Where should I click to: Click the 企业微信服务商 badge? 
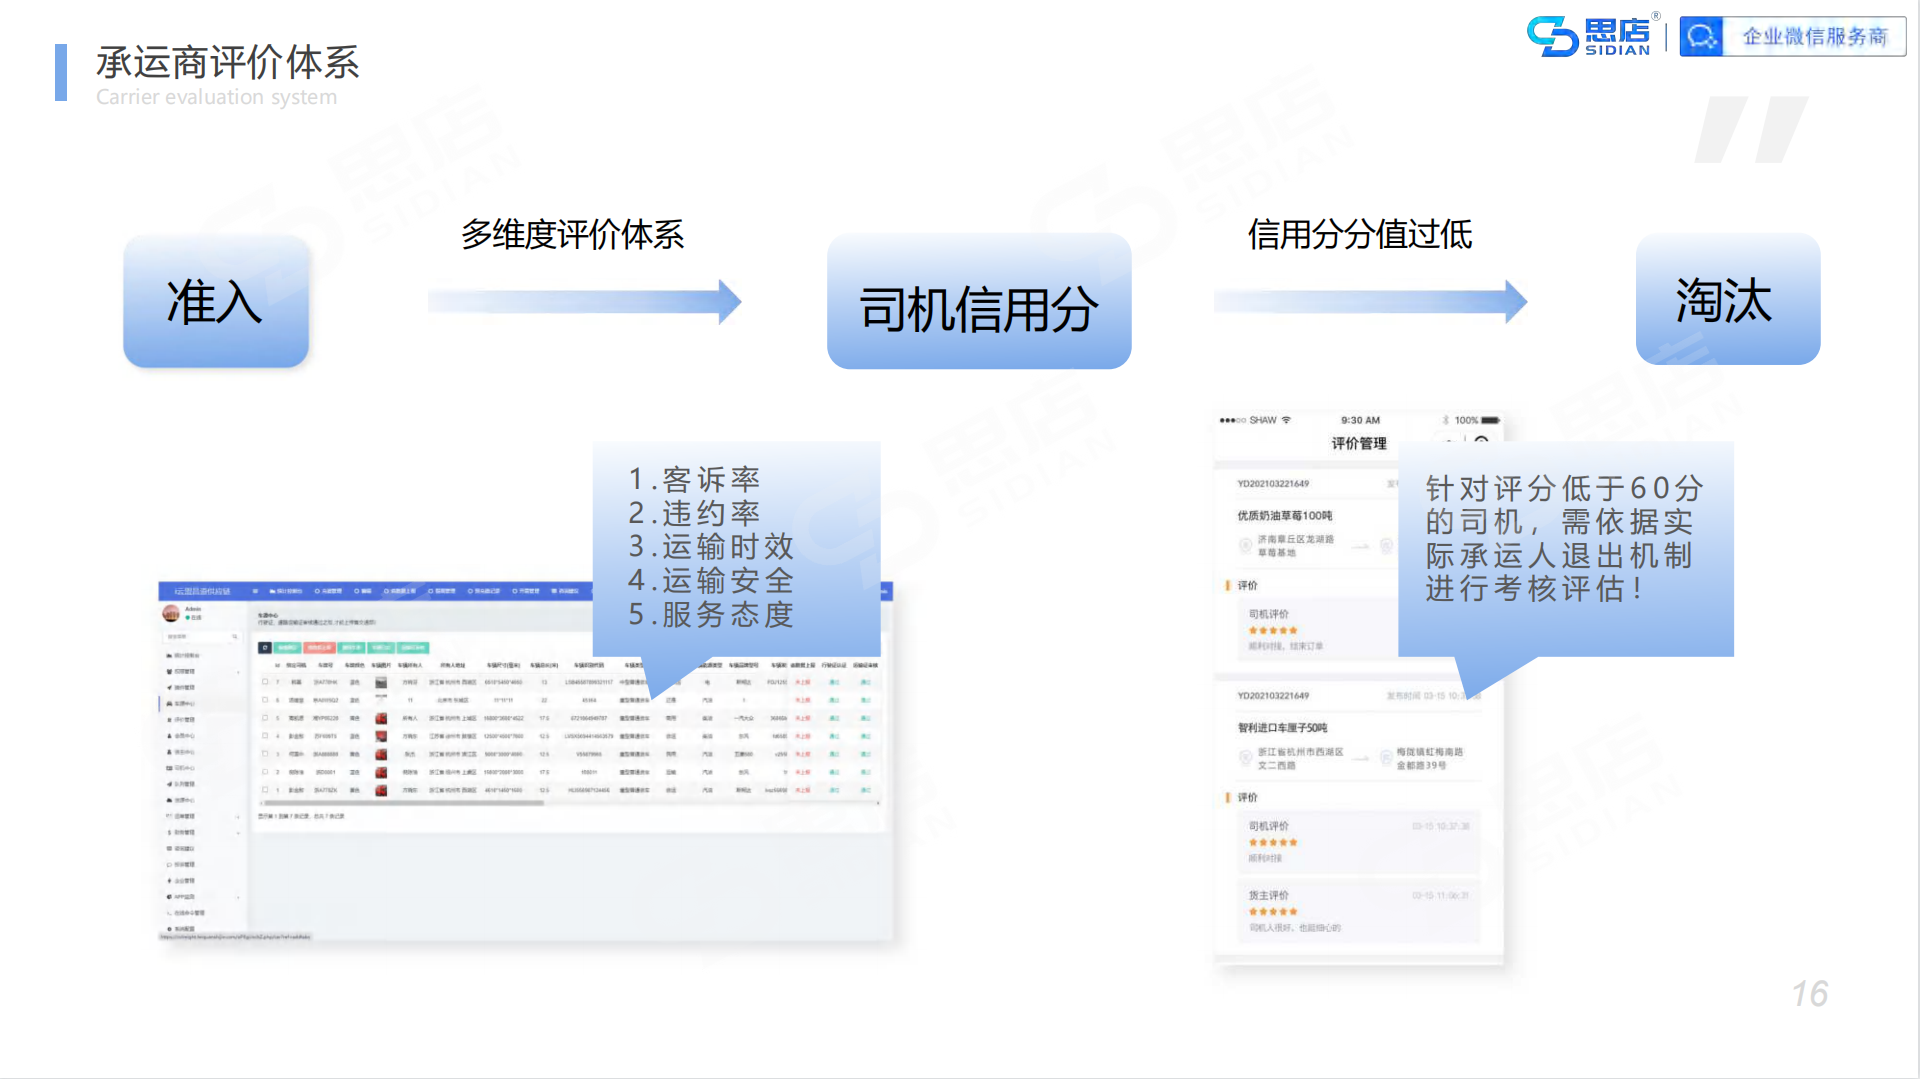coord(1792,37)
